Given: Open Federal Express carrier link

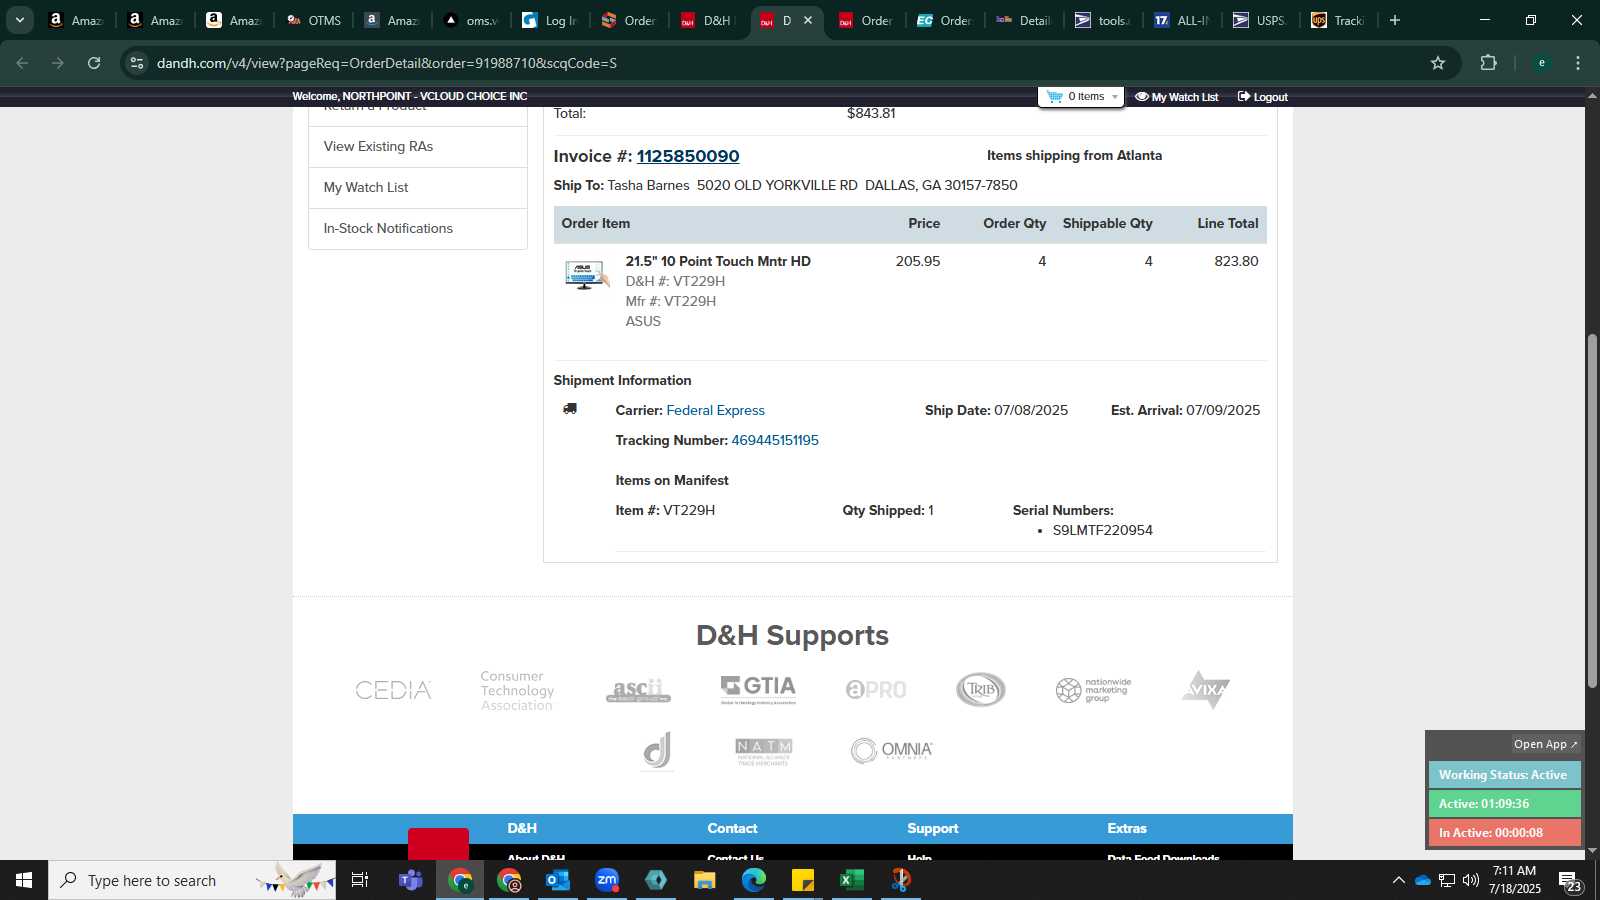Looking at the screenshot, I should [715, 410].
